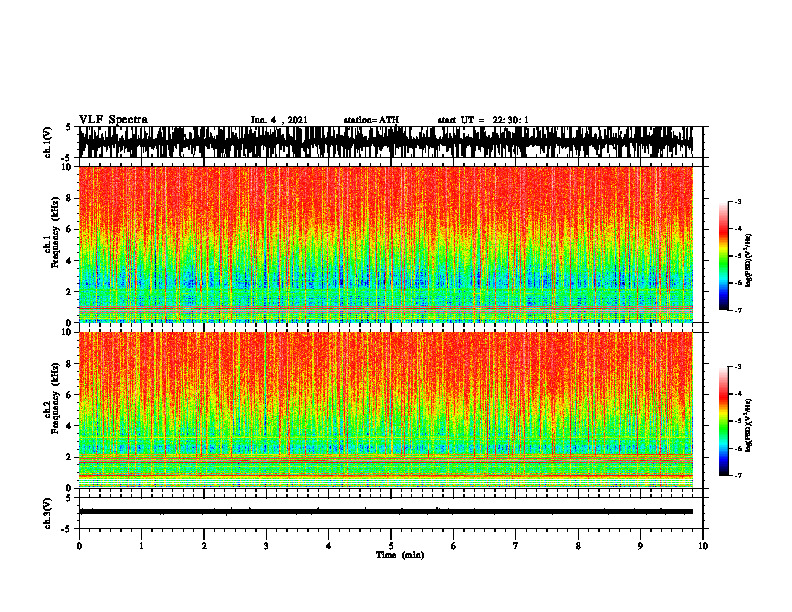
Task: Click the "-3" label atop ch.1 colorbar
Action: pos(738,201)
